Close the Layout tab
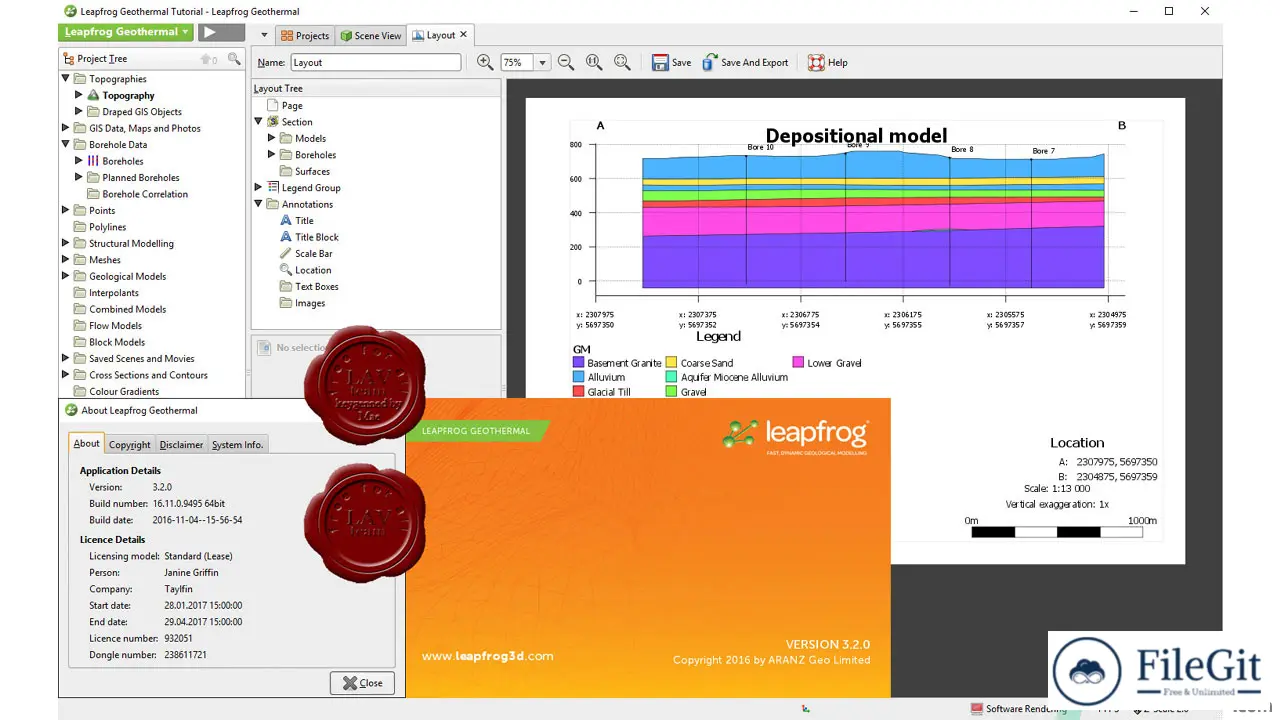 (x=464, y=35)
